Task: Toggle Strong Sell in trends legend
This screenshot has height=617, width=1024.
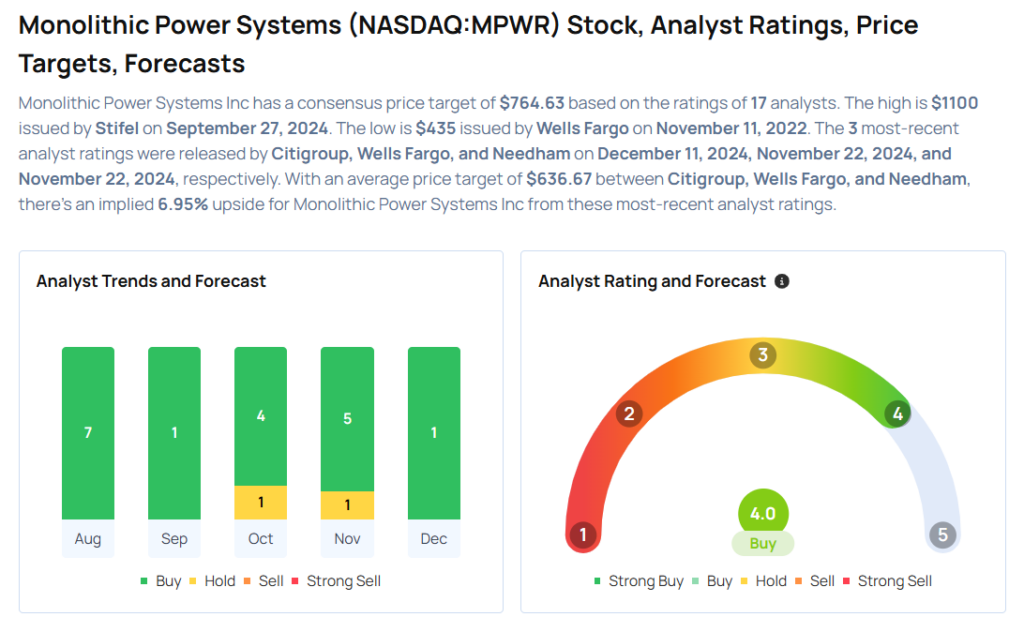Action: click(337, 581)
